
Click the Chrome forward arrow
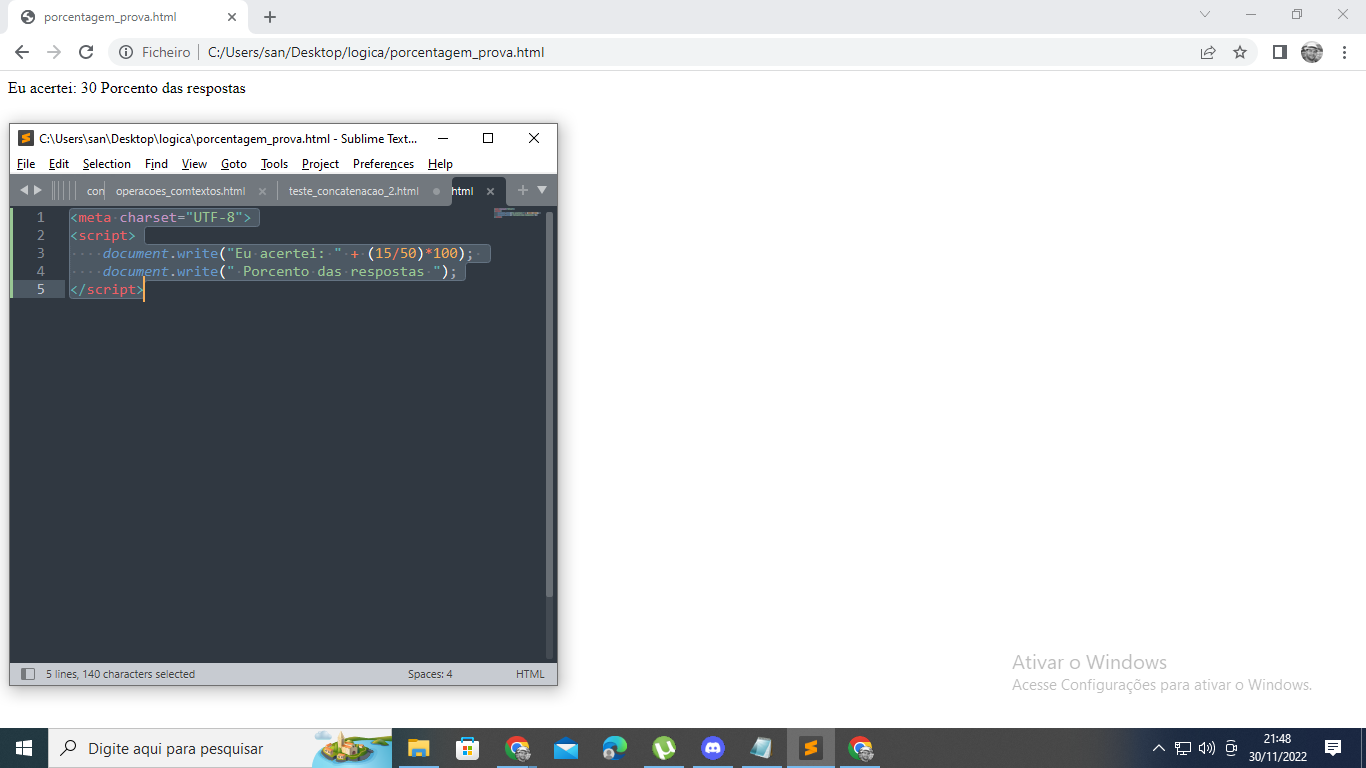coord(54,52)
